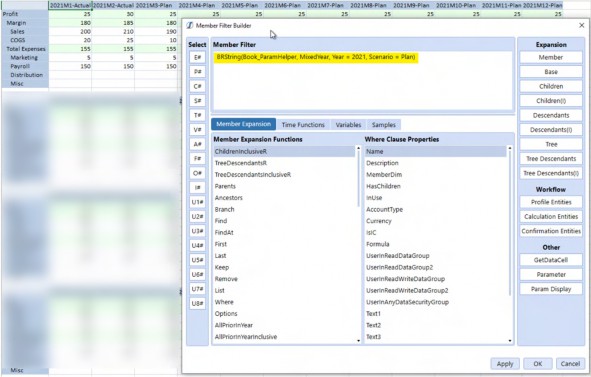The height and width of the screenshot is (377, 591).
Task: Click the U7# select button
Action: pyautogui.click(x=198, y=289)
